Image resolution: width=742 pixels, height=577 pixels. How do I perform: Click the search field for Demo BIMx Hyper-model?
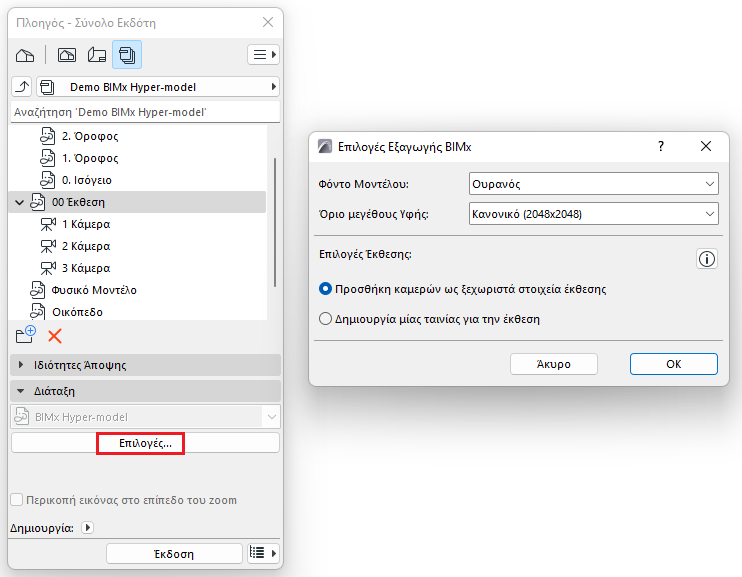click(145, 112)
